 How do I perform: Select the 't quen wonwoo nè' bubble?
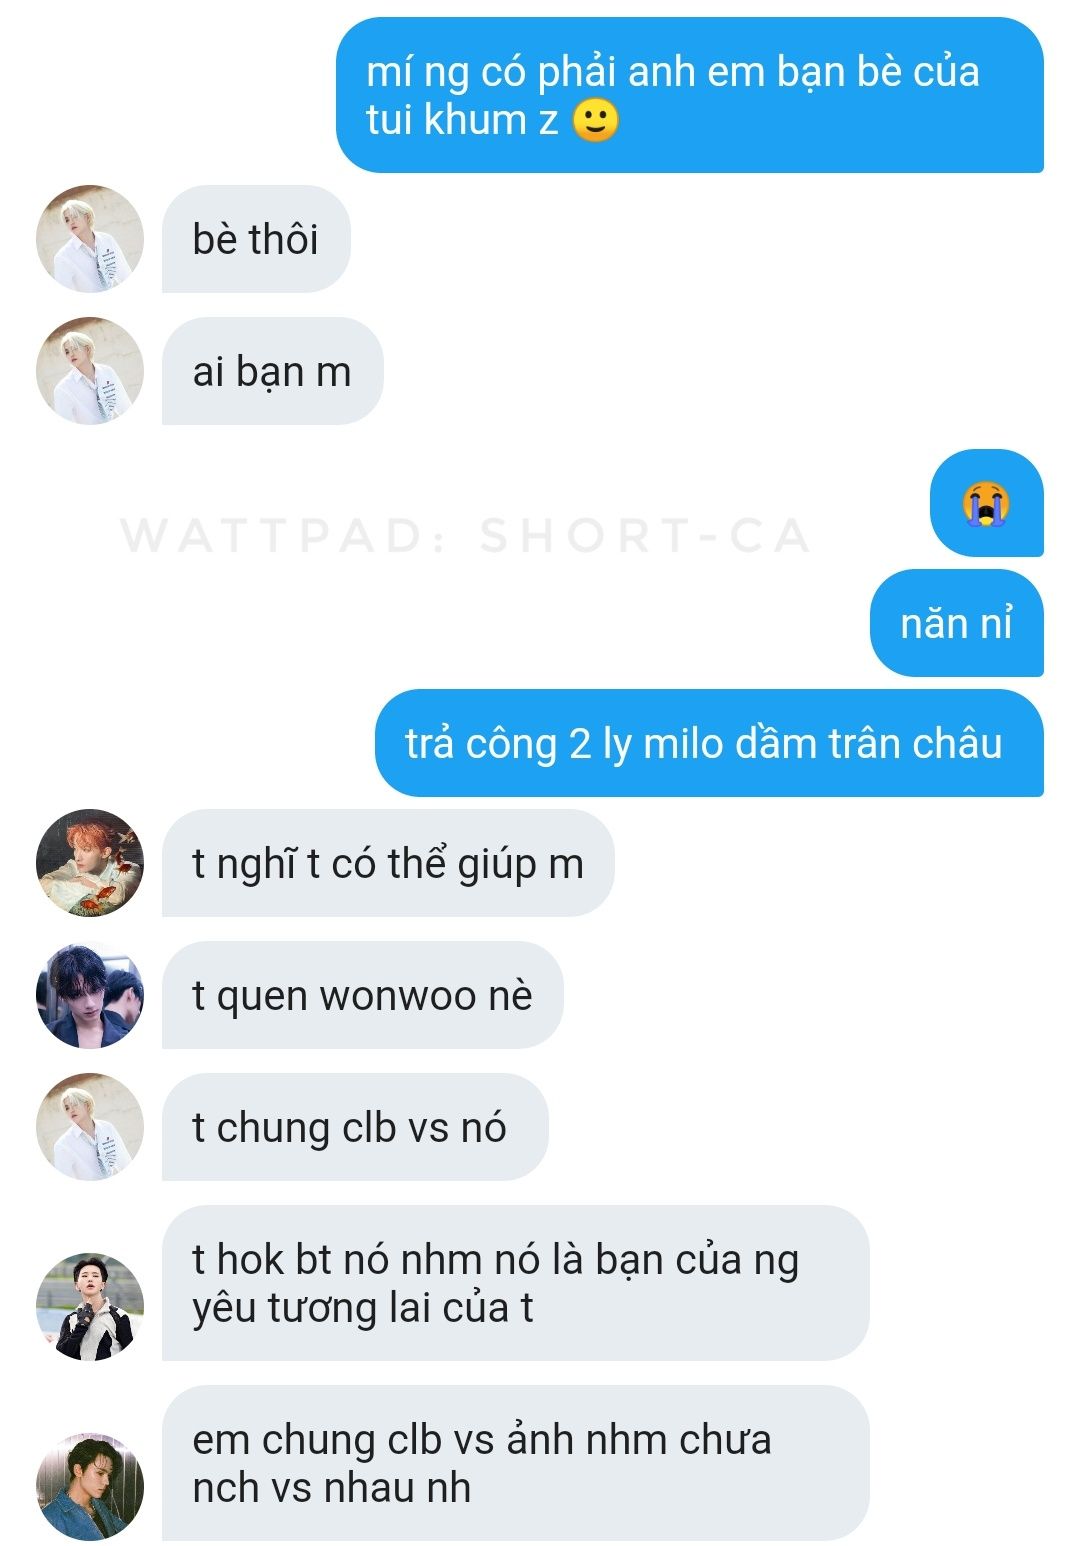click(362, 995)
